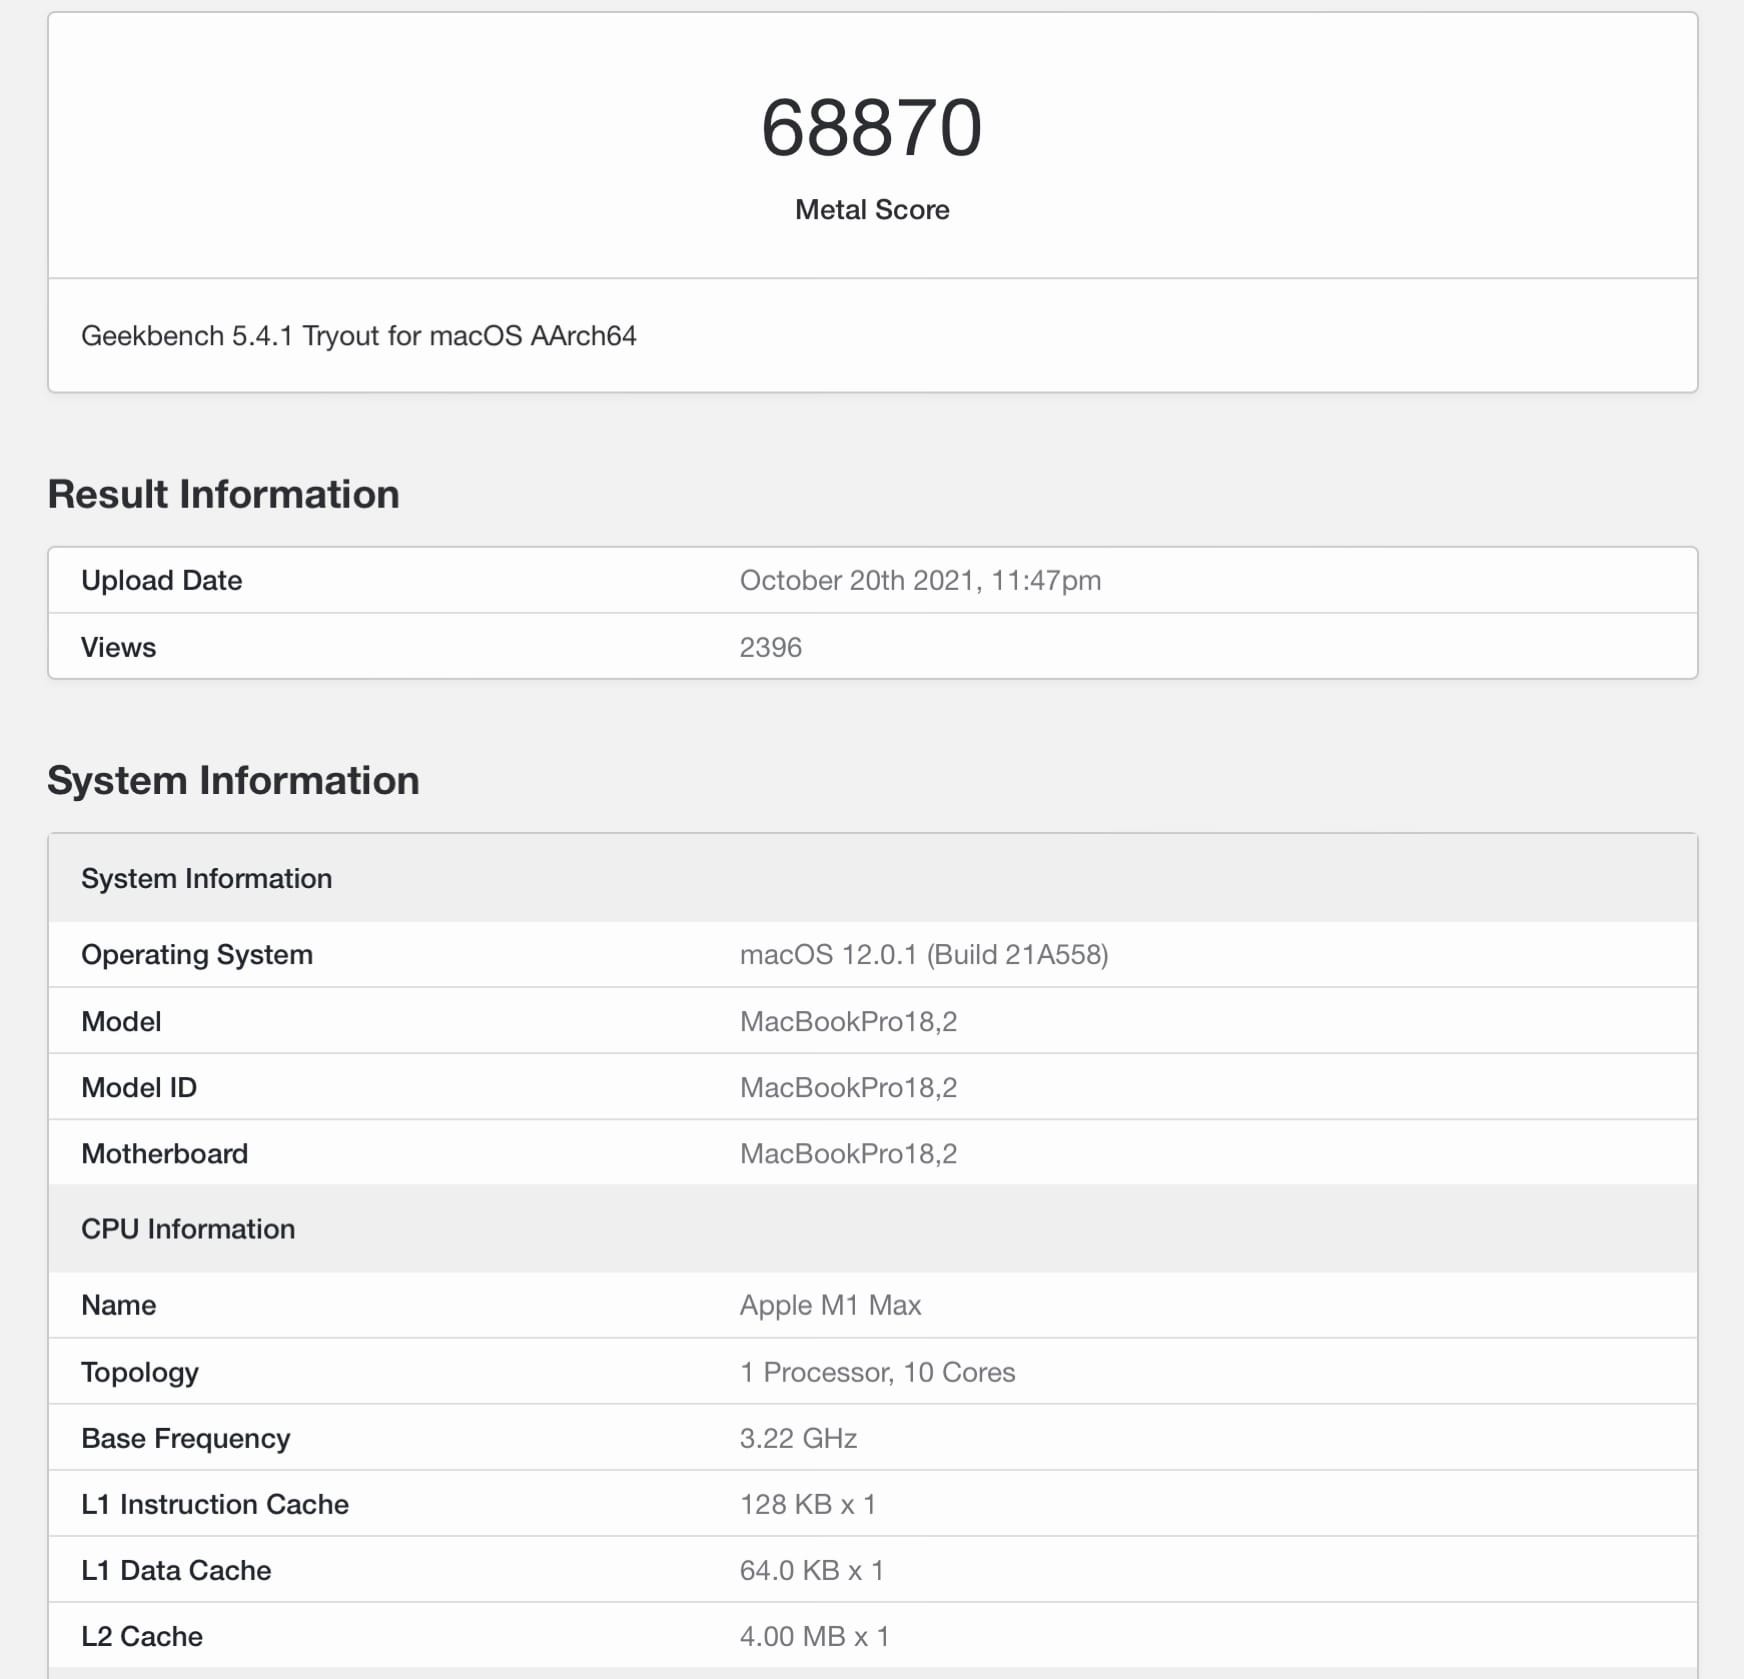Click the 'L2 Cache' row label
This screenshot has width=1744, height=1679.
pyautogui.click(x=142, y=1636)
